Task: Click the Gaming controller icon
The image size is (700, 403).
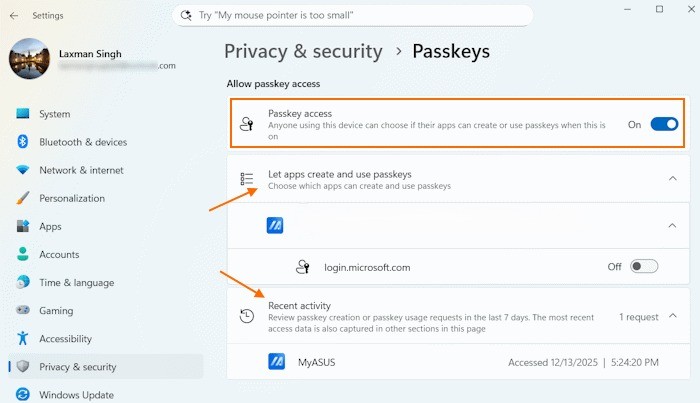Action: click(23, 310)
